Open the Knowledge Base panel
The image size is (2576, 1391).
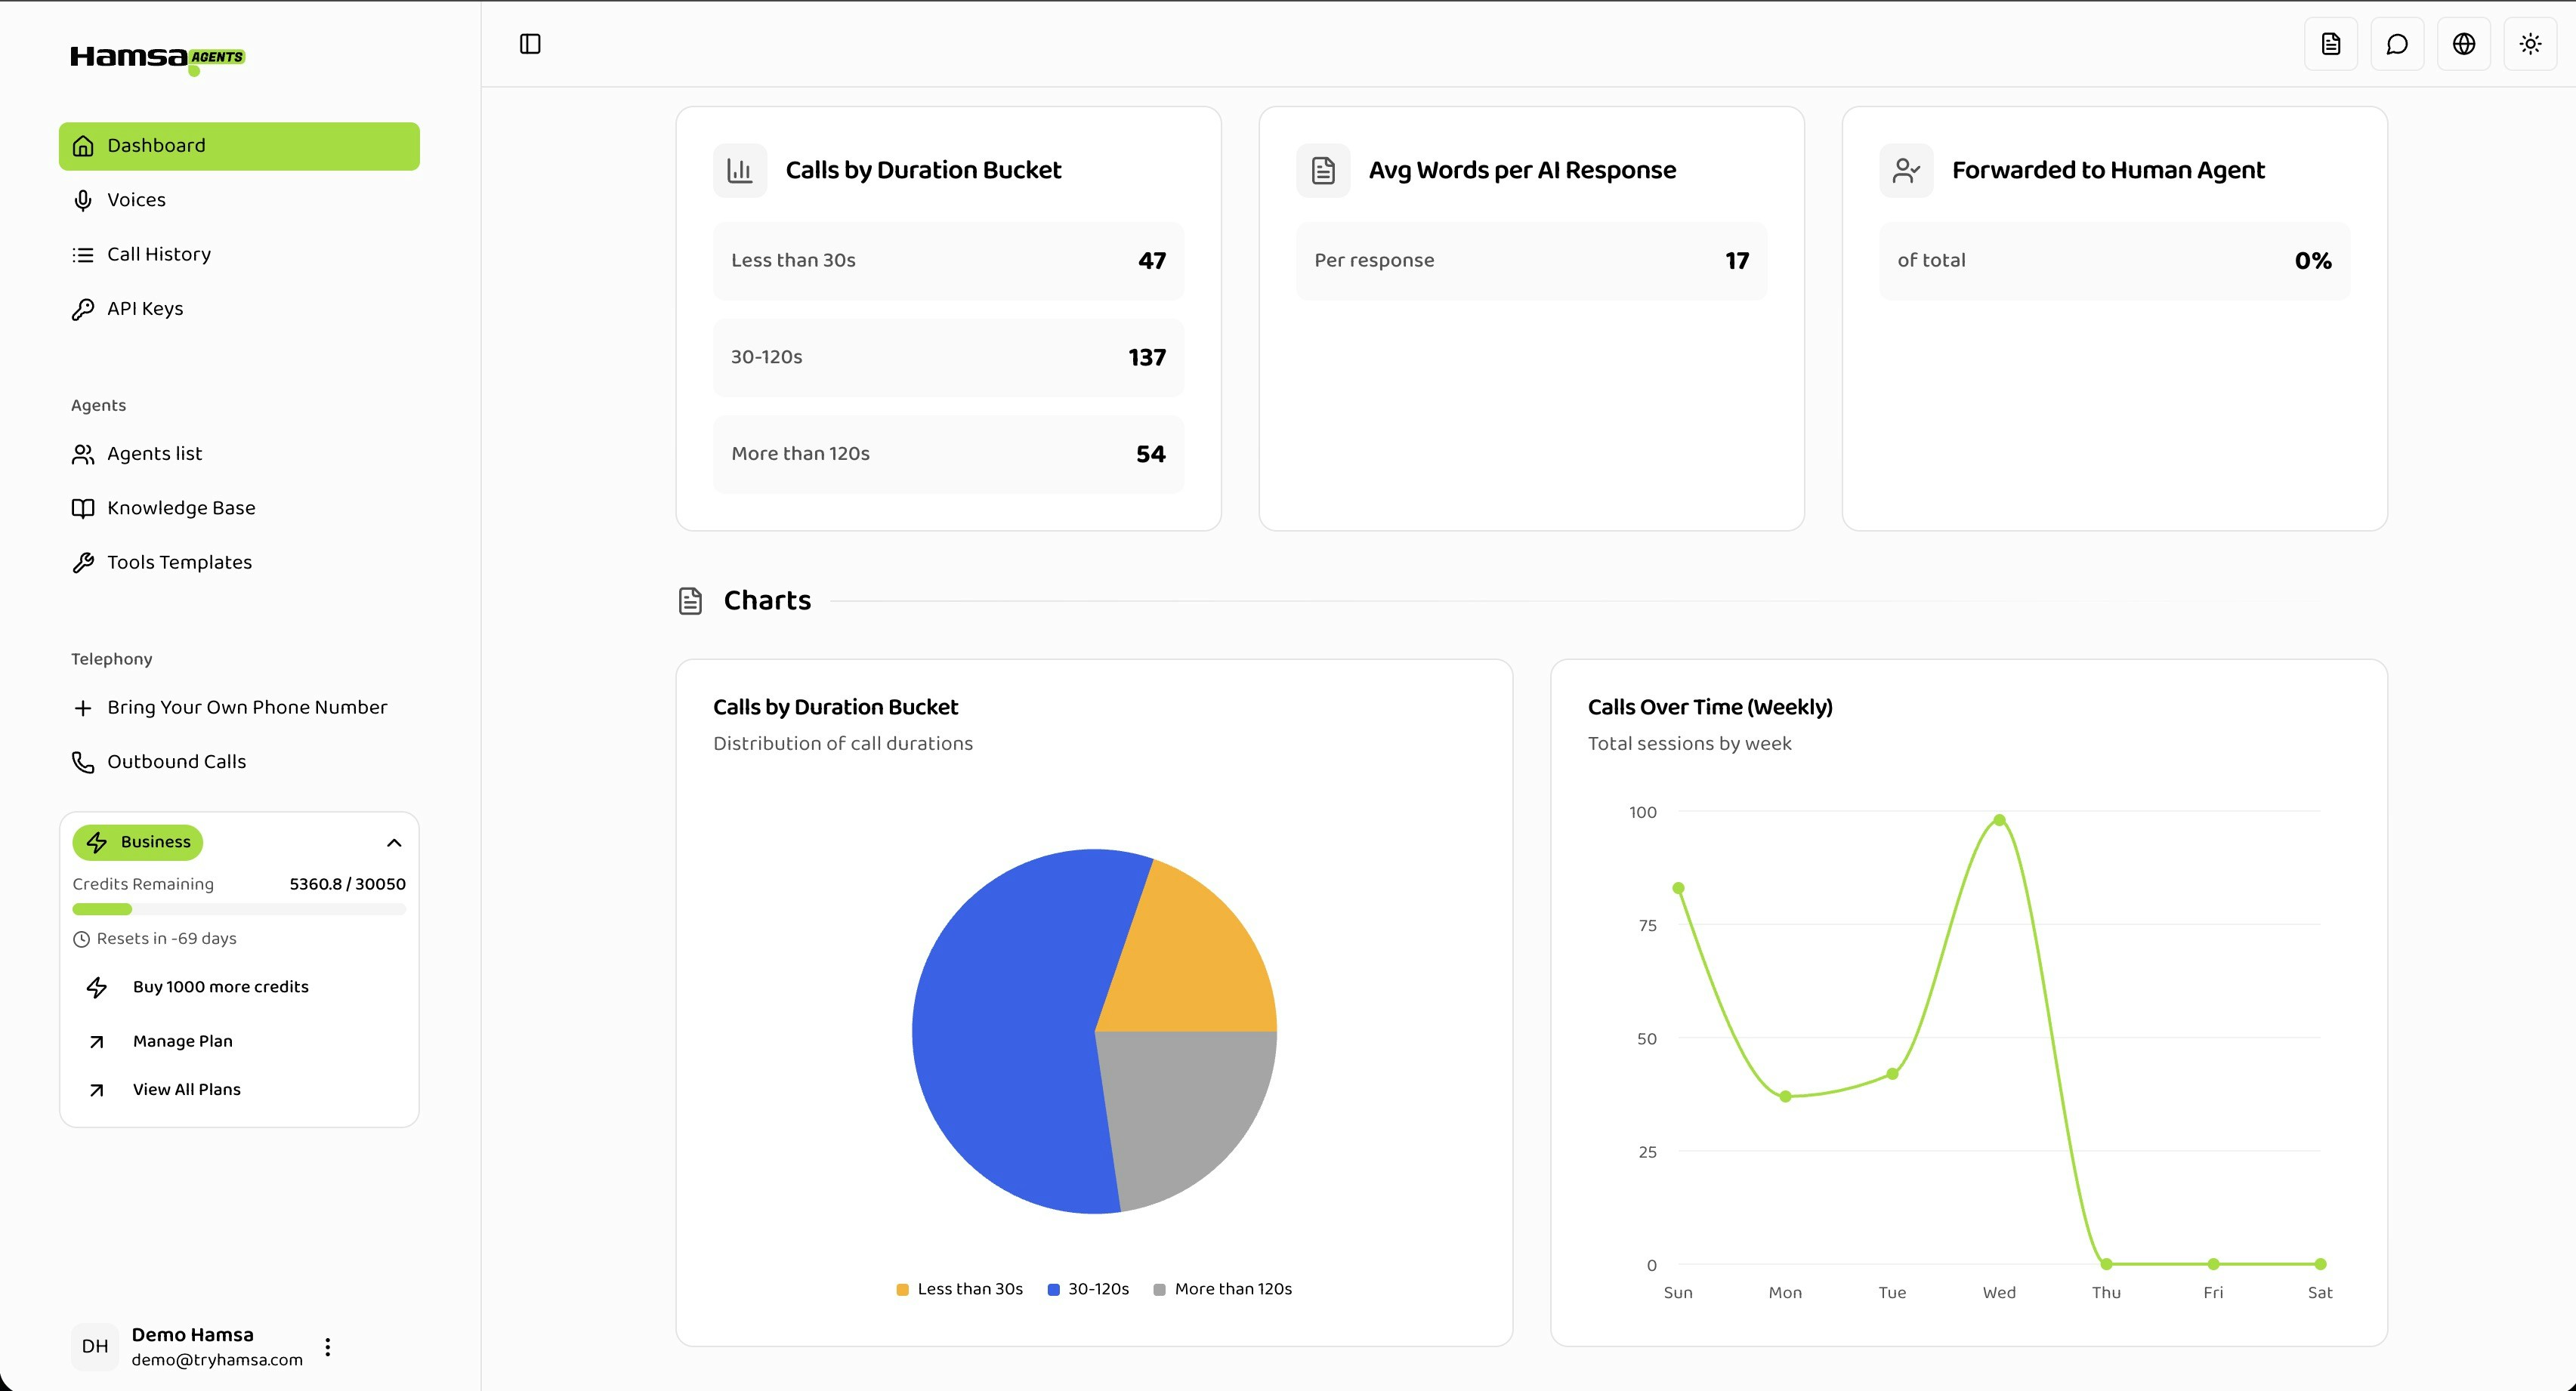(181, 507)
